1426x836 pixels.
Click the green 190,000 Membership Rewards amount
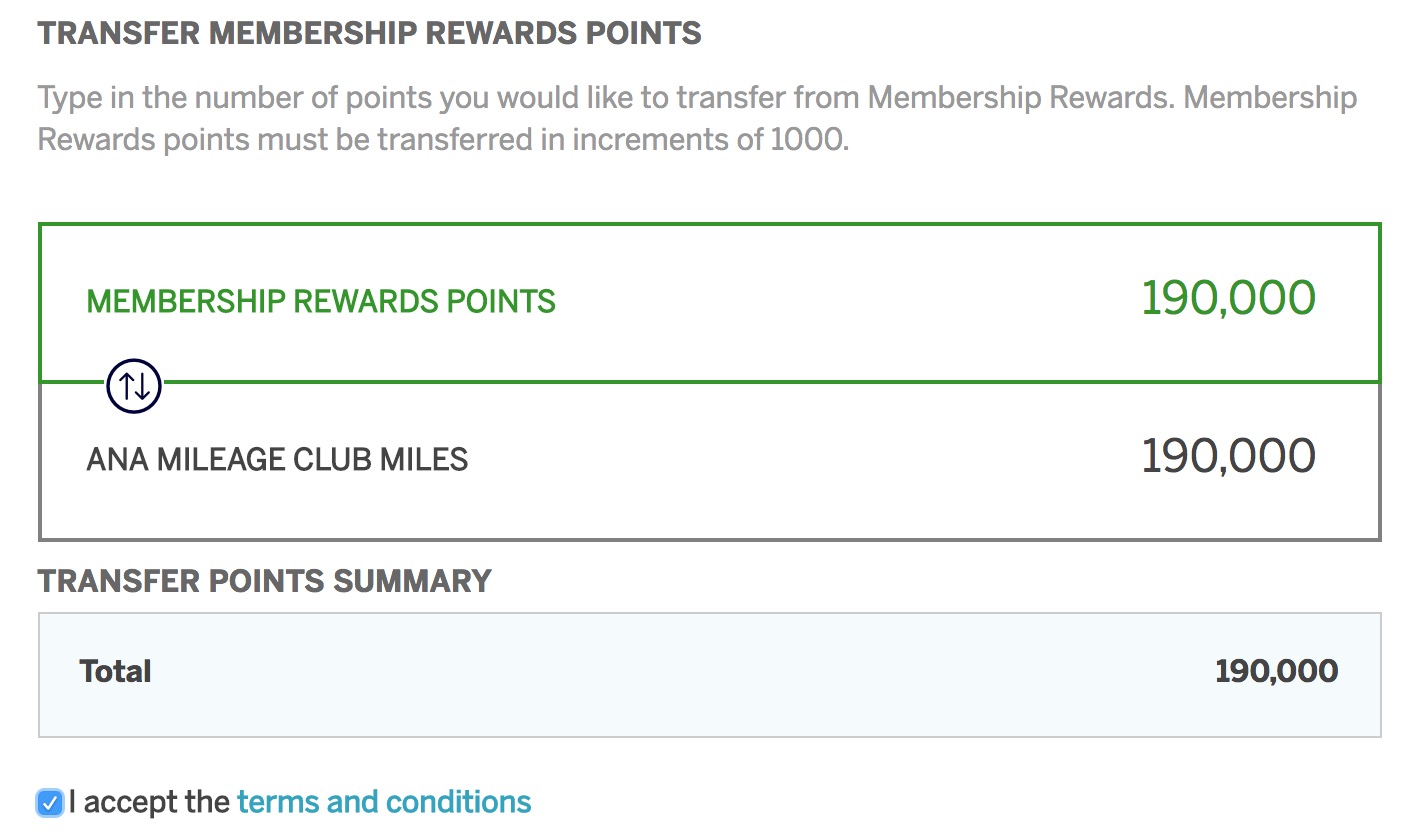(x=1228, y=298)
